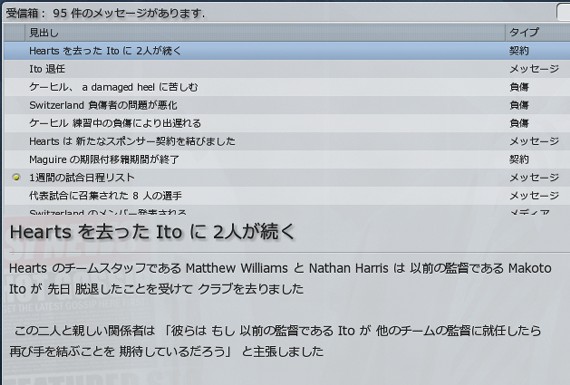Image resolution: width=570 pixels, height=385 pixels.
Task: Sort by the タイプ column header
Action: [537, 33]
